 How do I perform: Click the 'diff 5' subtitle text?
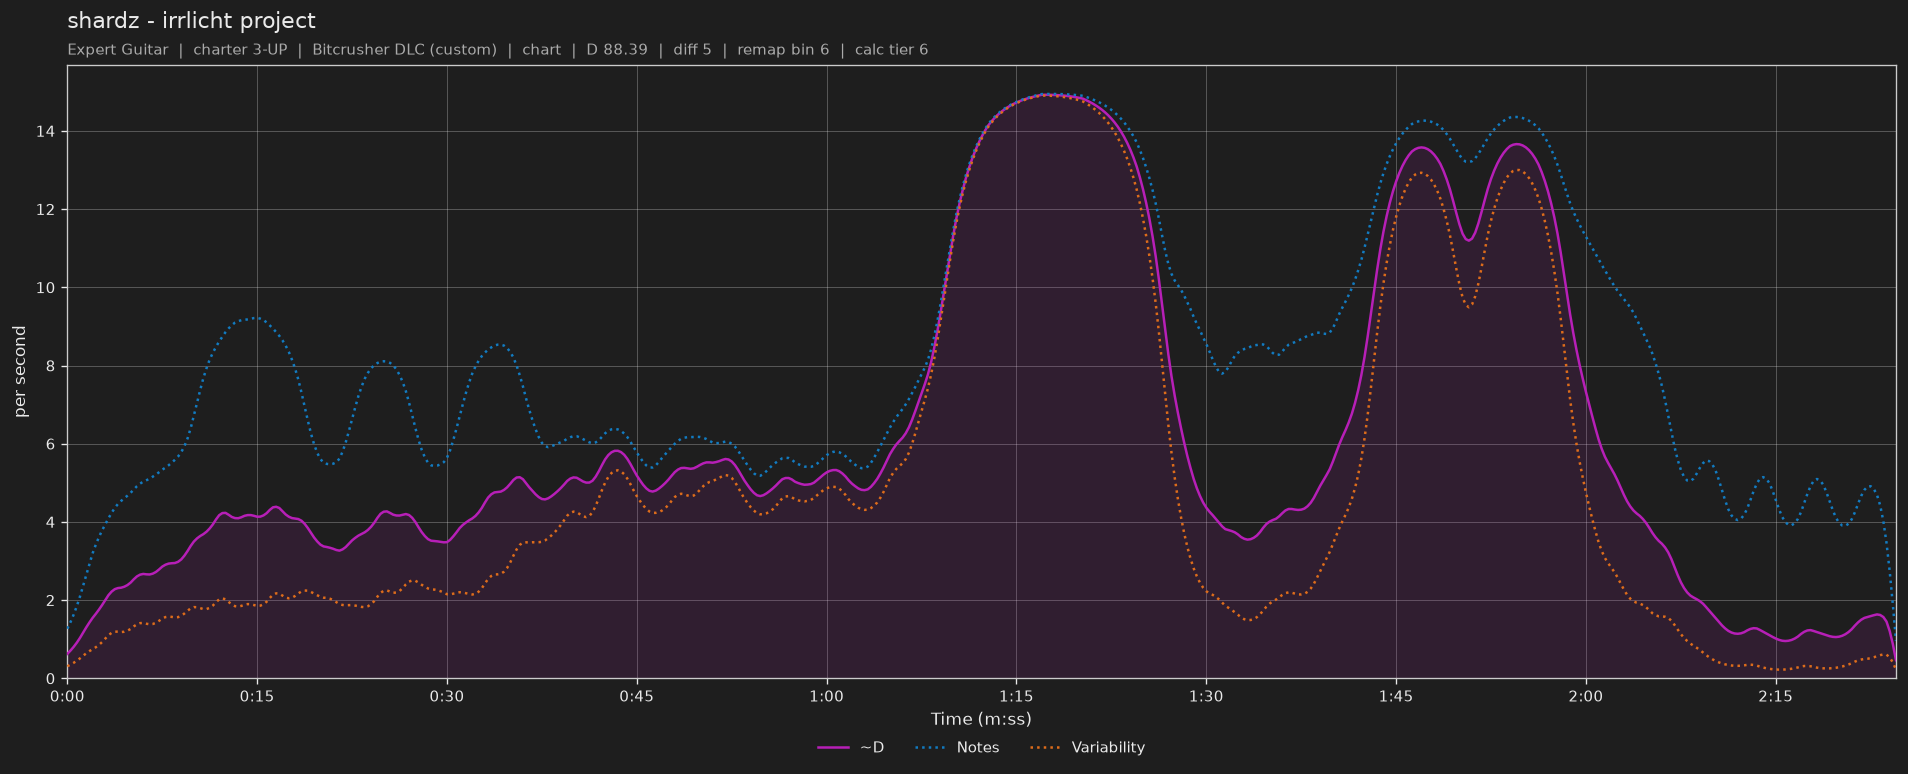tap(692, 50)
